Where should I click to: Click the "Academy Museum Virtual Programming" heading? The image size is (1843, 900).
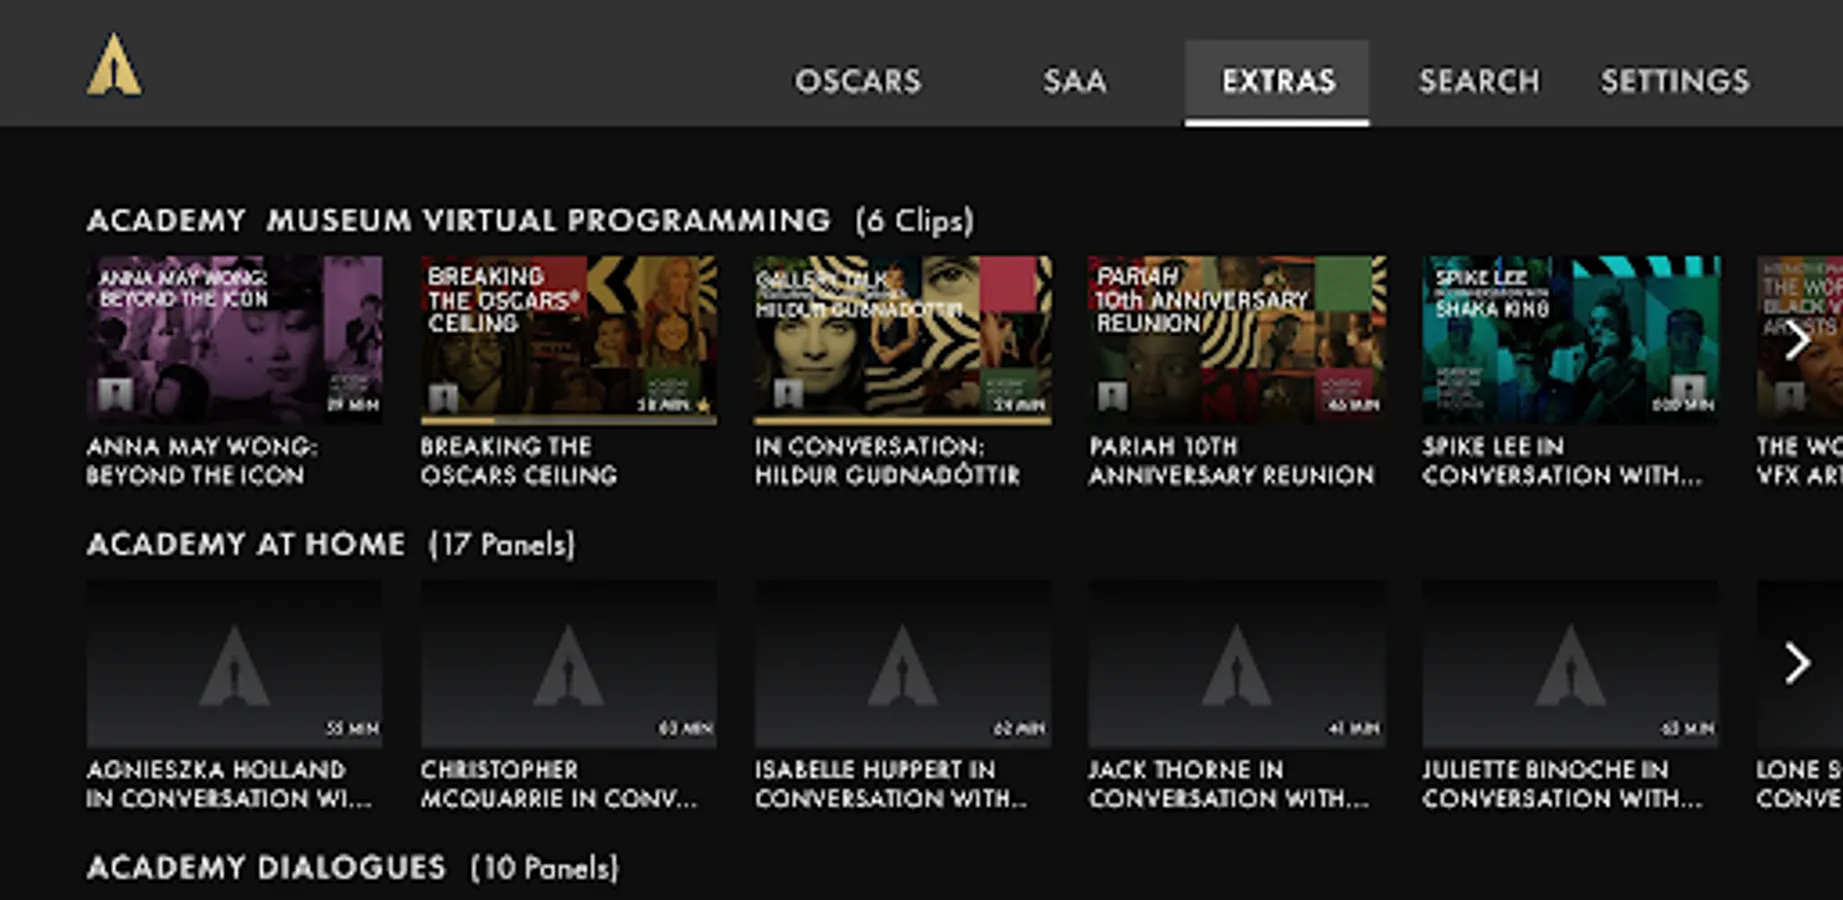pyautogui.click(x=459, y=220)
